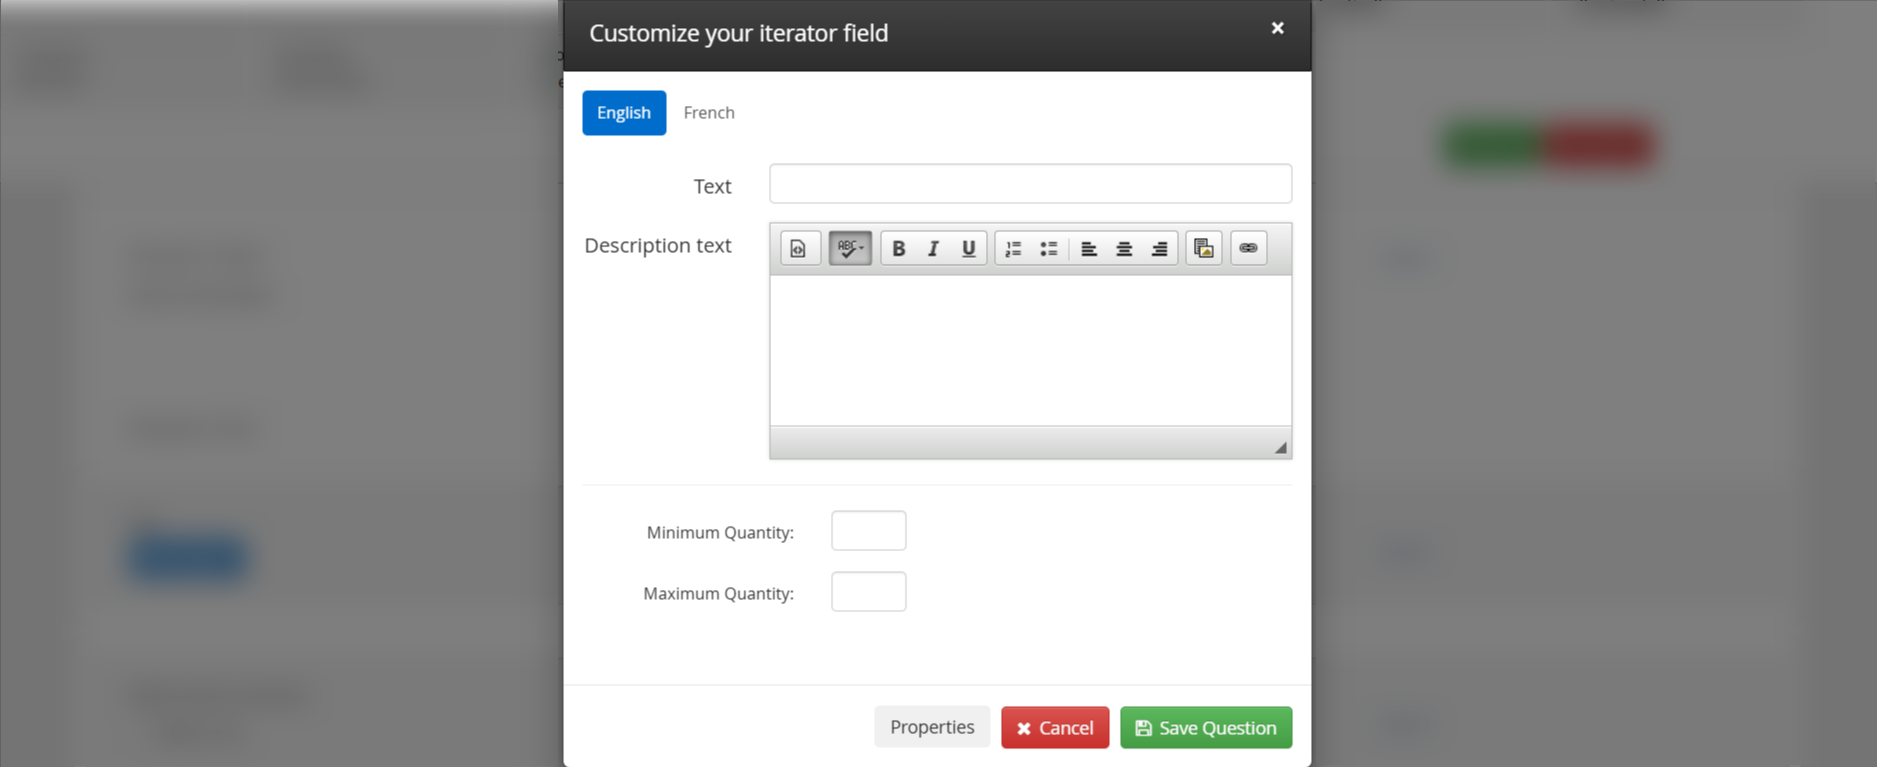
Task: Insert a hyperlink in the description
Action: (x=1248, y=248)
